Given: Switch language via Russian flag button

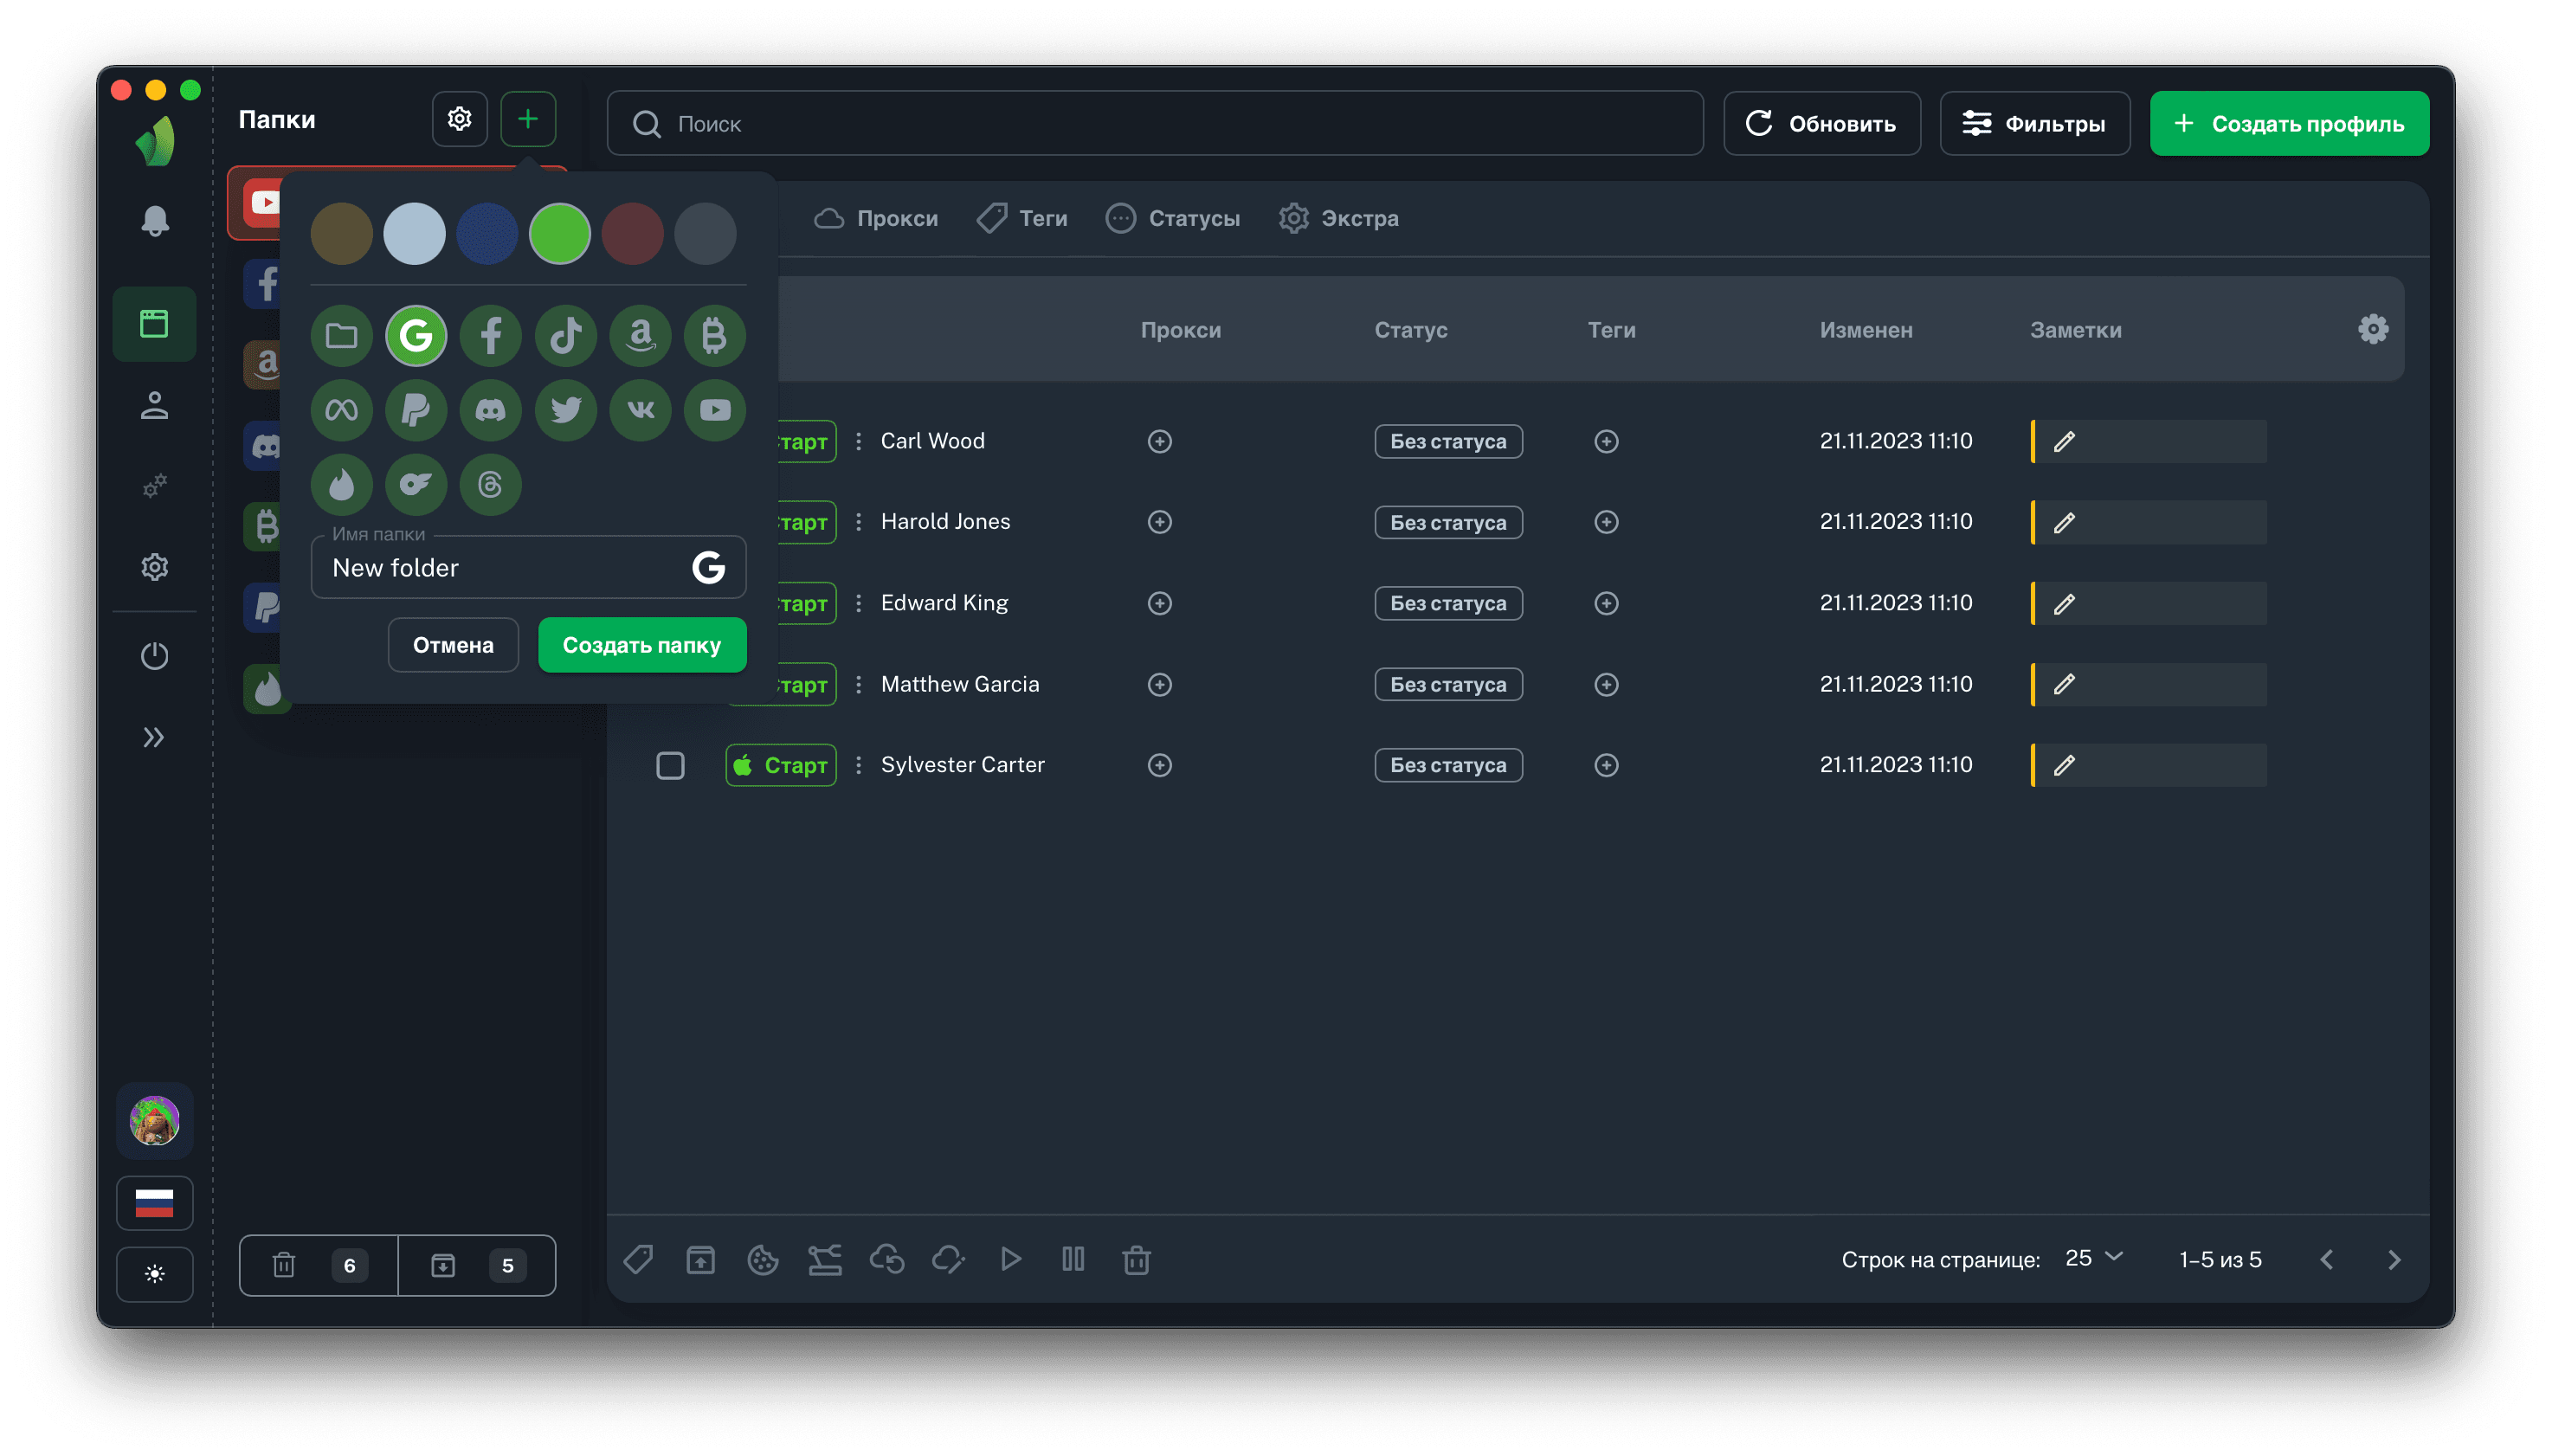Looking at the screenshot, I should 154,1202.
